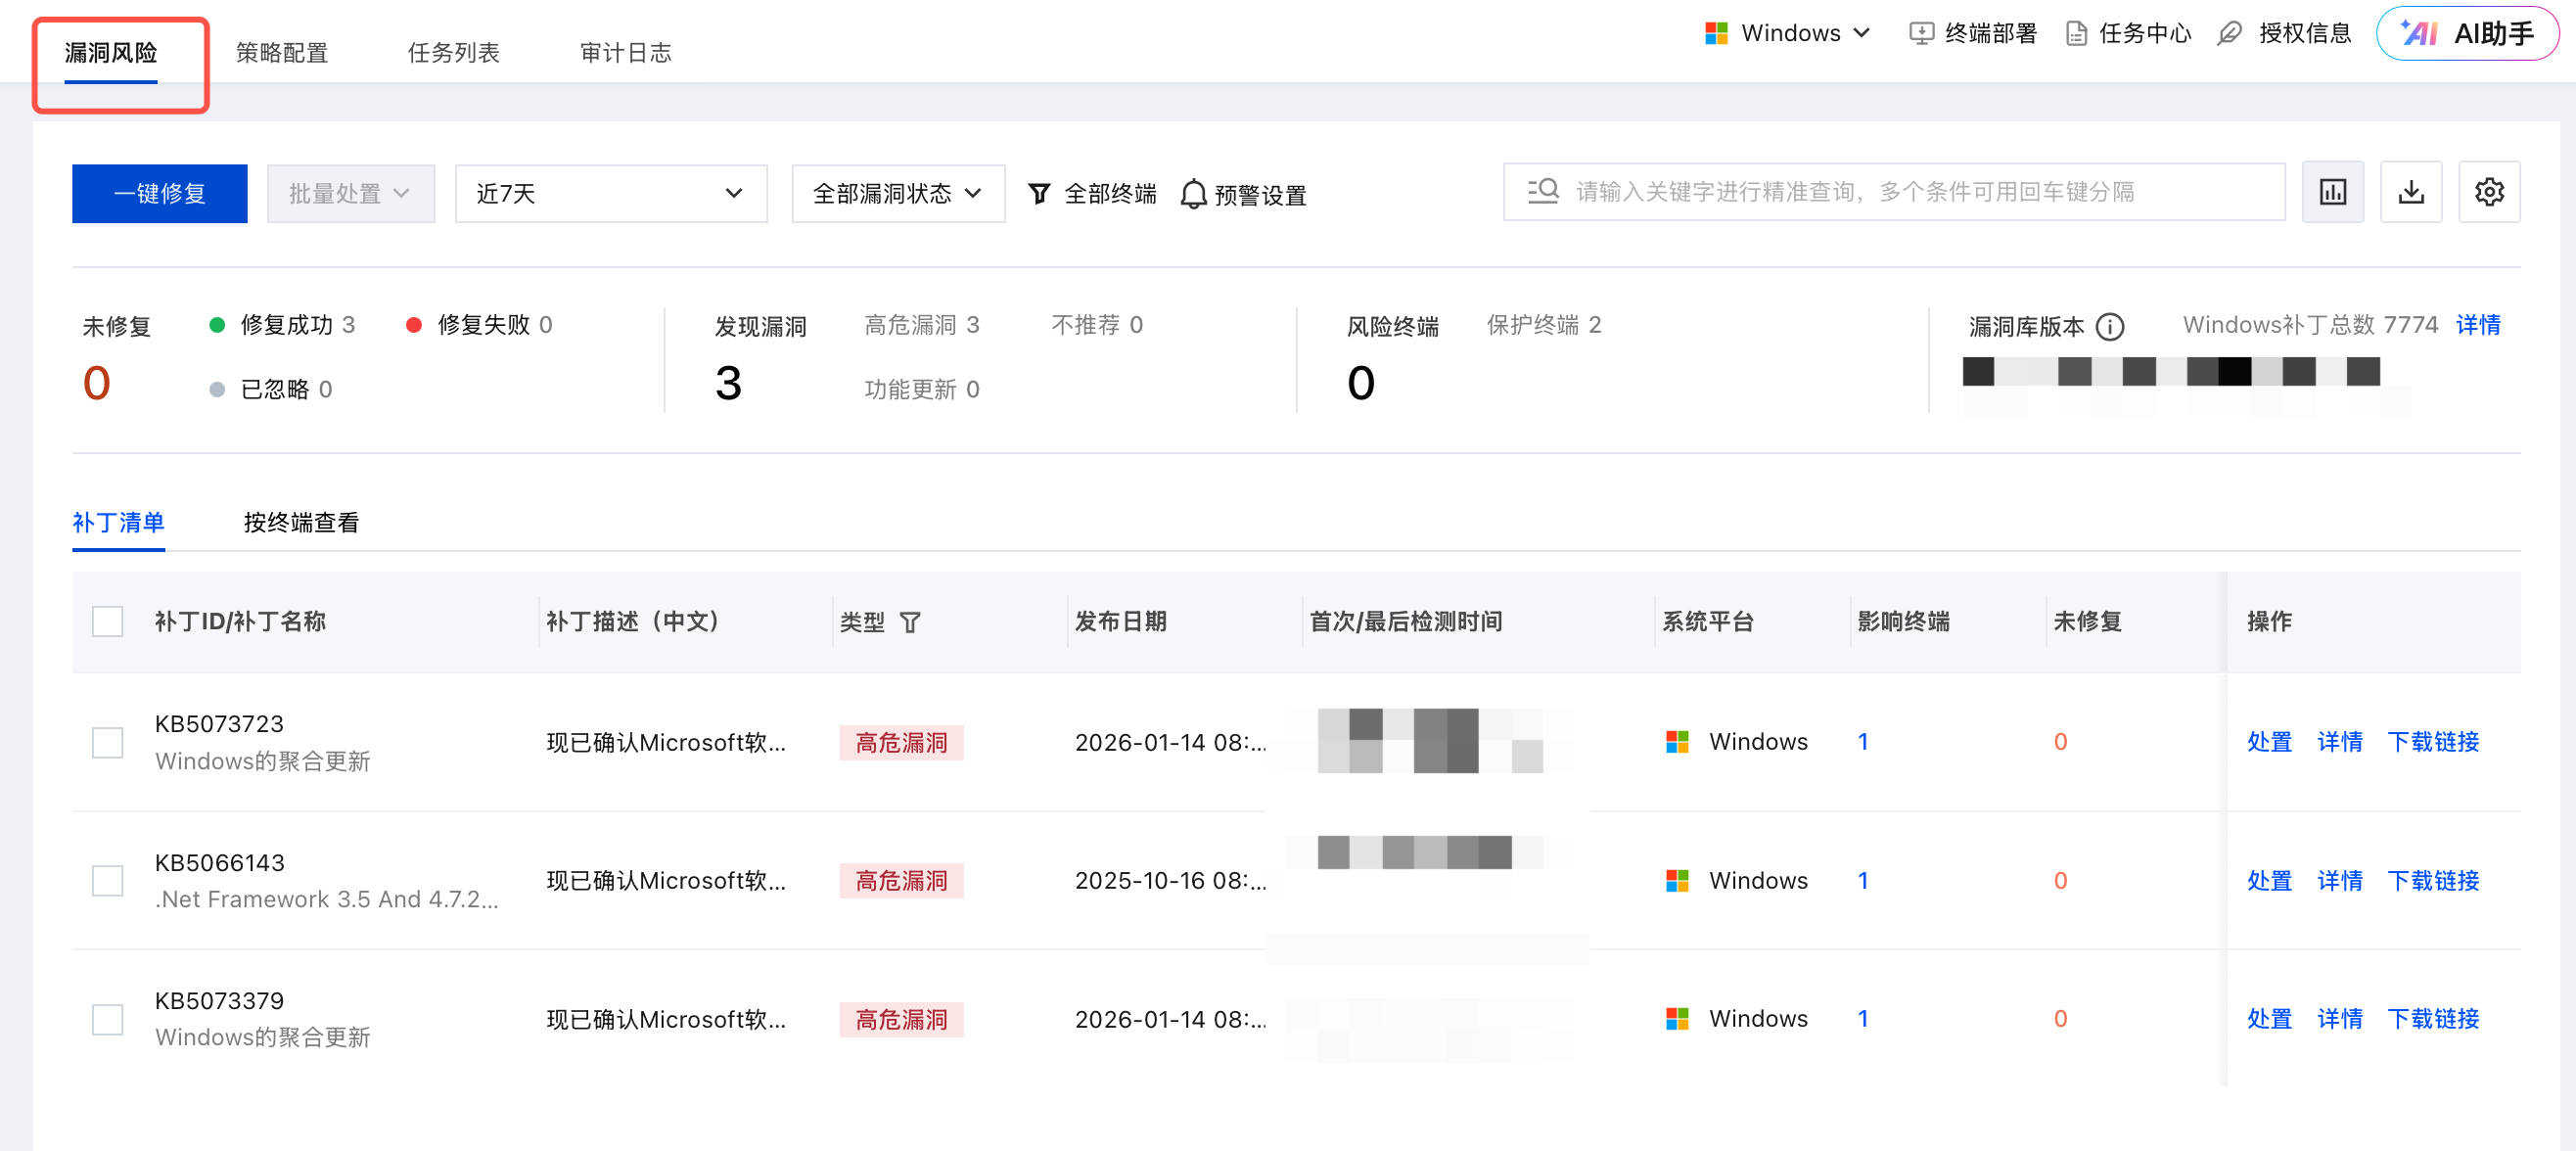Screen dimensions: 2576x1151
Task: Click the 漏洞库版本 info icon
Action: pyautogui.click(x=2109, y=327)
